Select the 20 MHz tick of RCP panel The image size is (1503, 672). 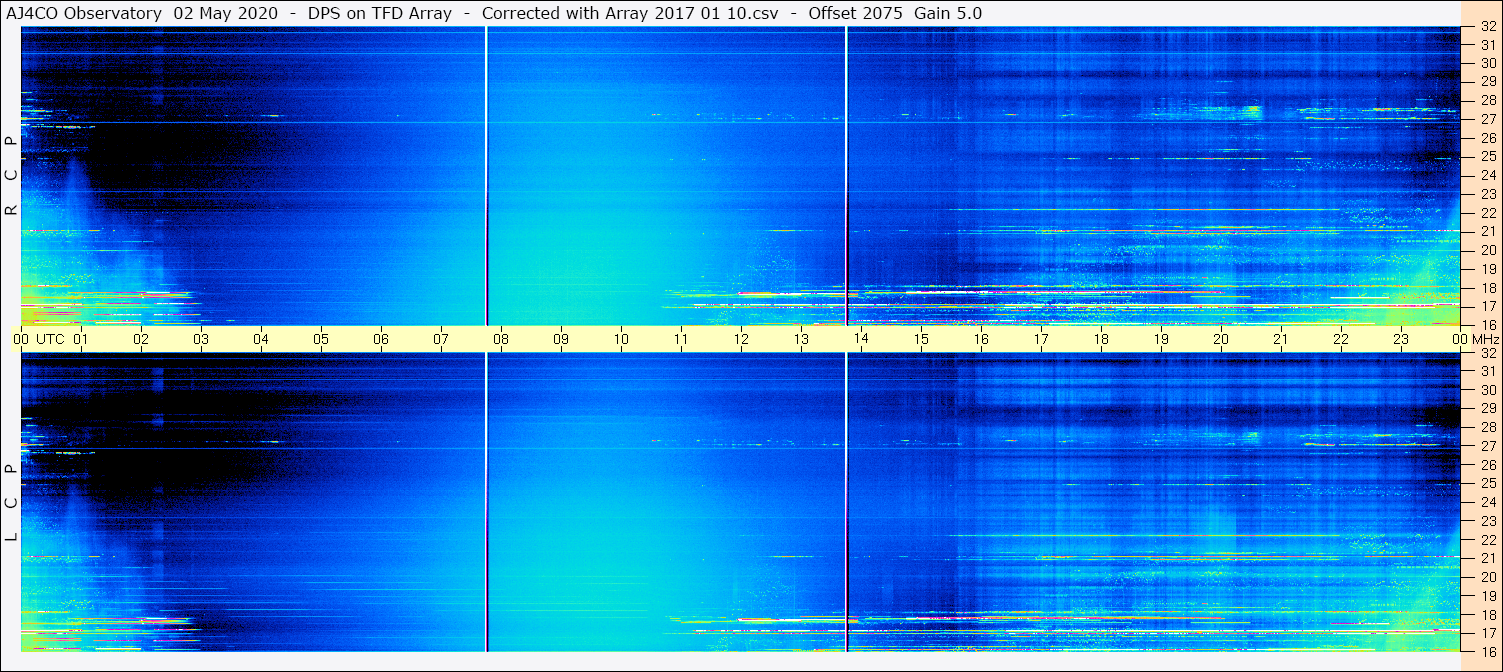coord(1487,250)
